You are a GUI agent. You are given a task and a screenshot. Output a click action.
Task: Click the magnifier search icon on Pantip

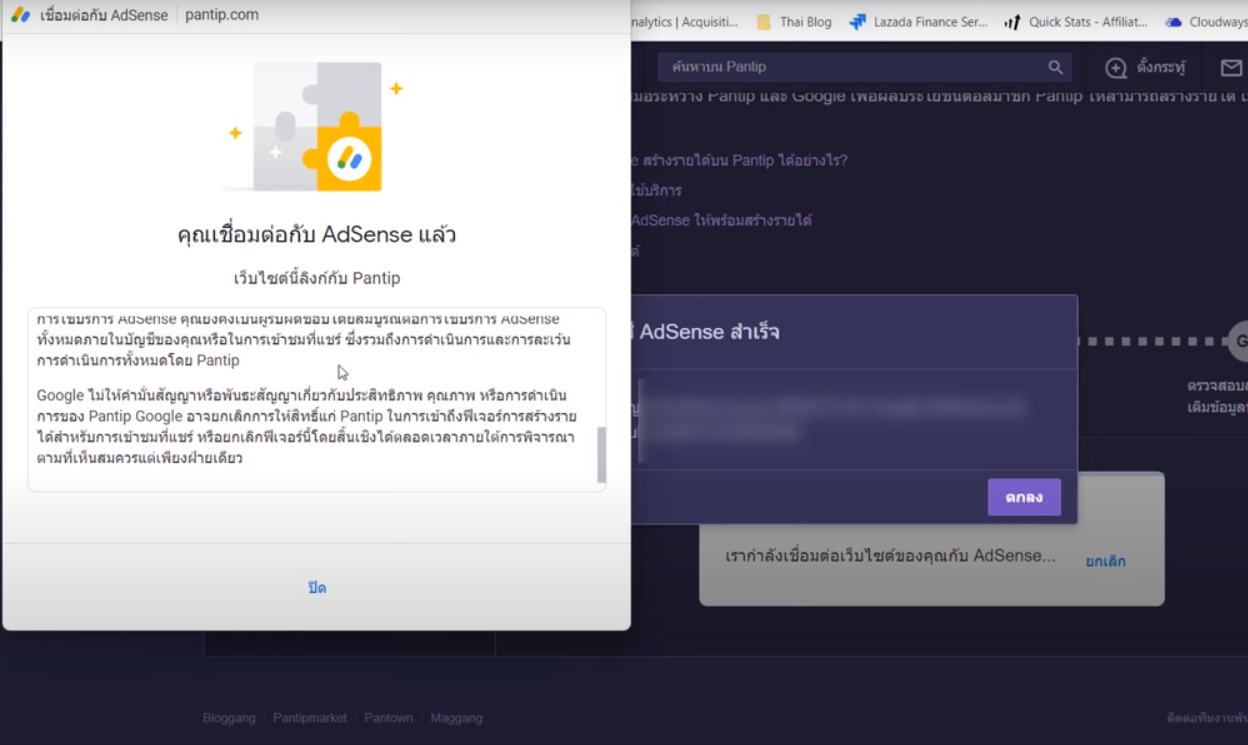click(x=1055, y=67)
